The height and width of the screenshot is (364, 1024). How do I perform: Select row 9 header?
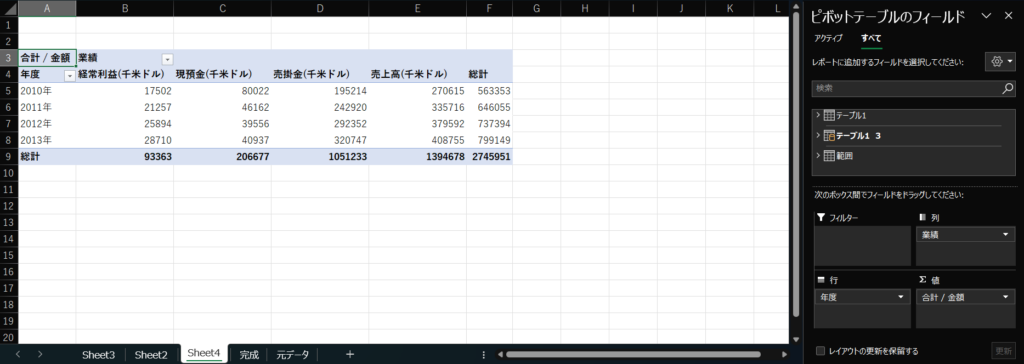click(x=9, y=157)
